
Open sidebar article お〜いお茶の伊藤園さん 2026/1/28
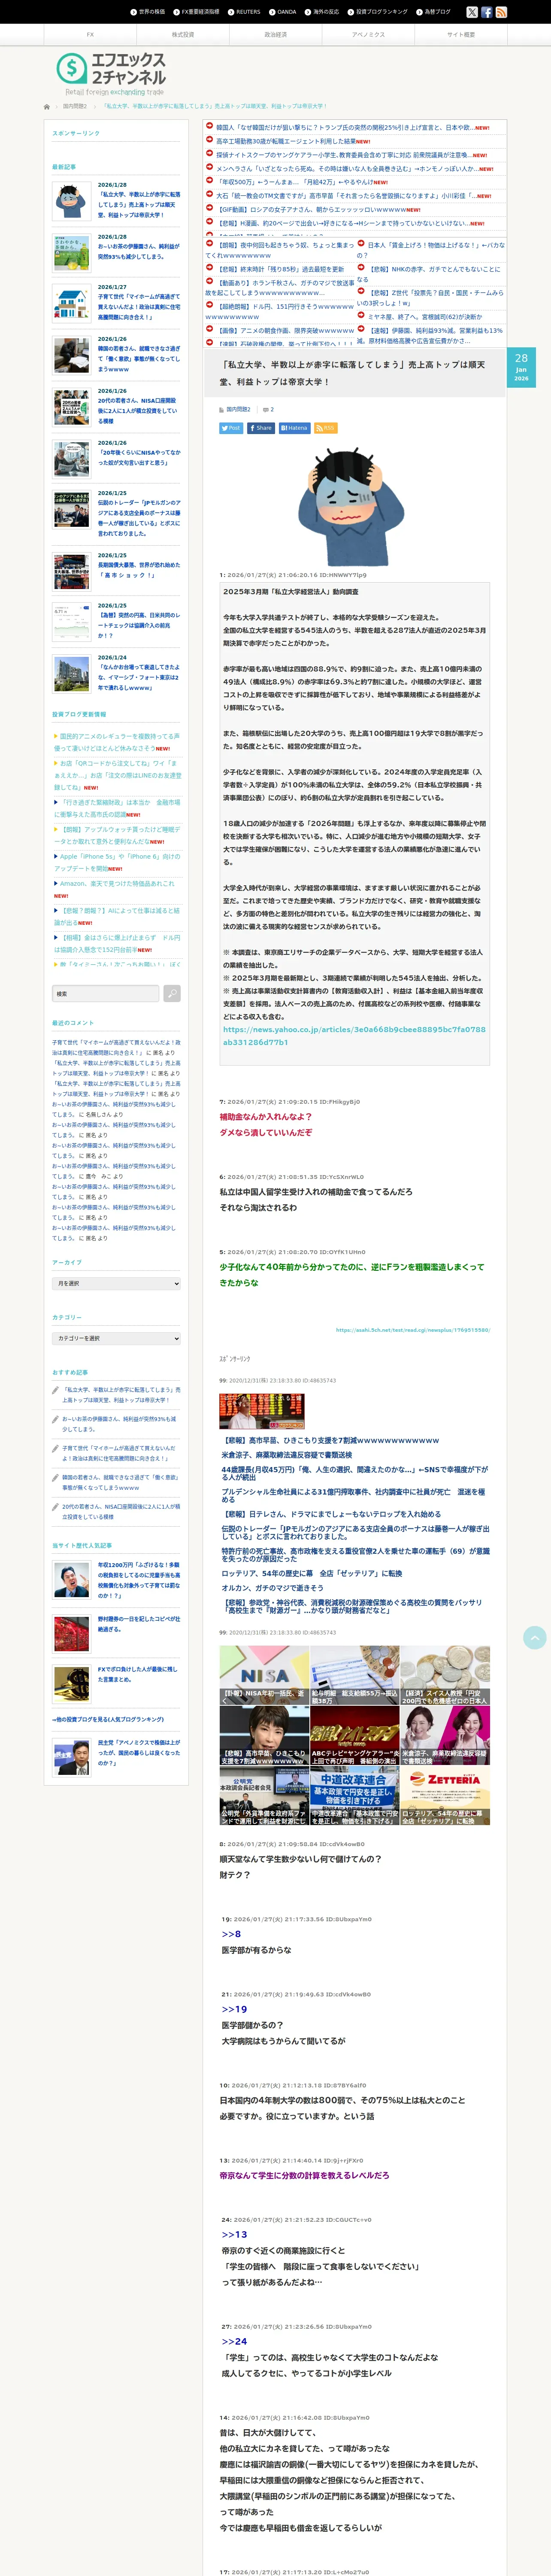coord(138,251)
